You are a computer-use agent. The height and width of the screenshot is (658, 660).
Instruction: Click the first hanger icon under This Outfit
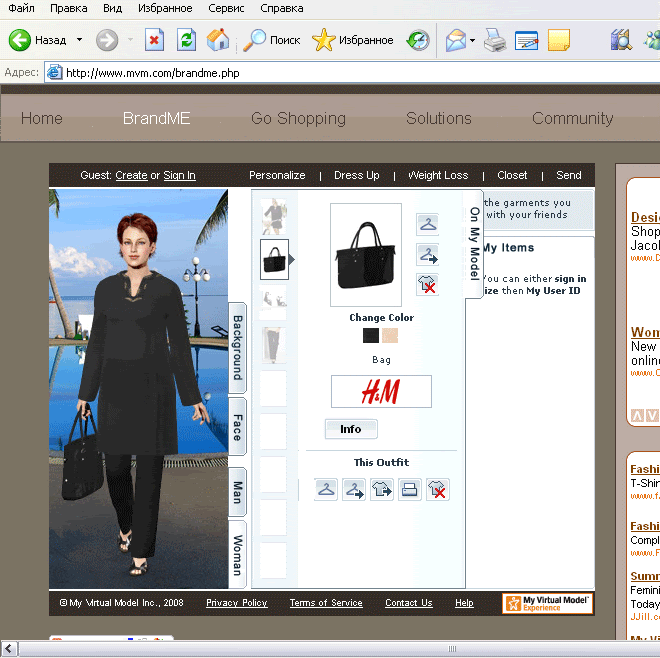(x=326, y=490)
